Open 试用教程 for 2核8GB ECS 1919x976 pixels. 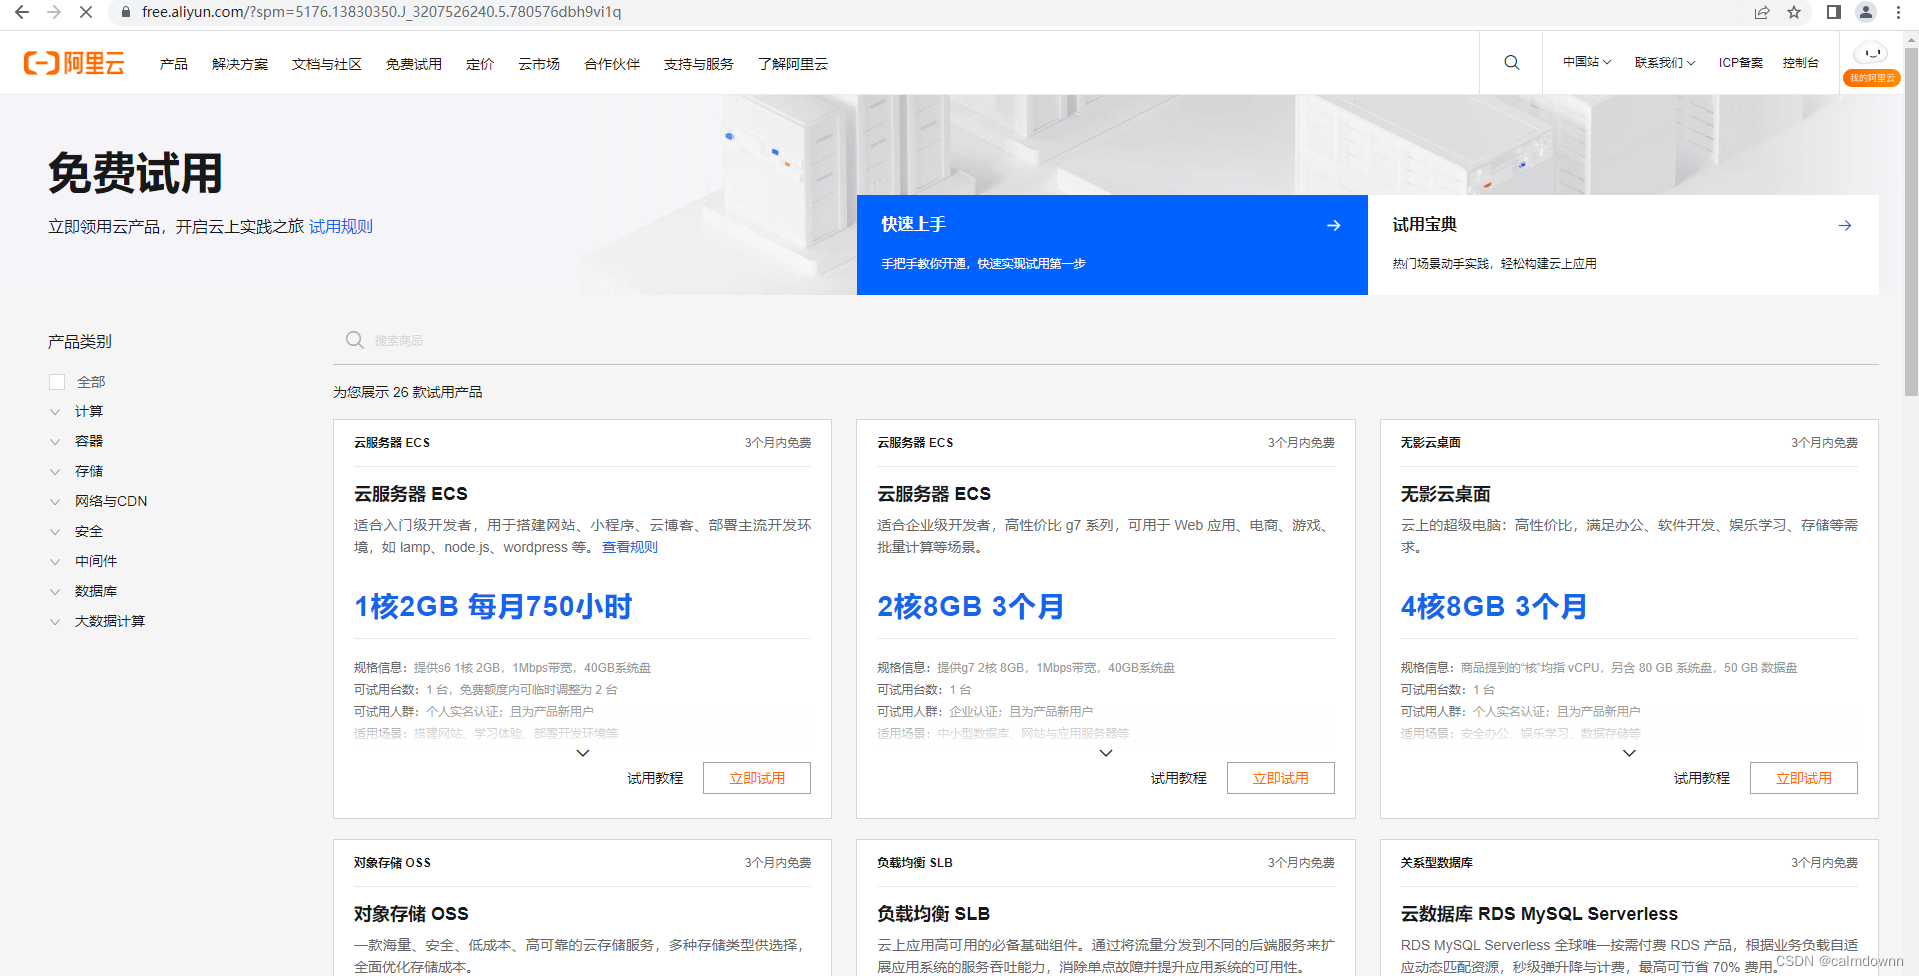1178,778
